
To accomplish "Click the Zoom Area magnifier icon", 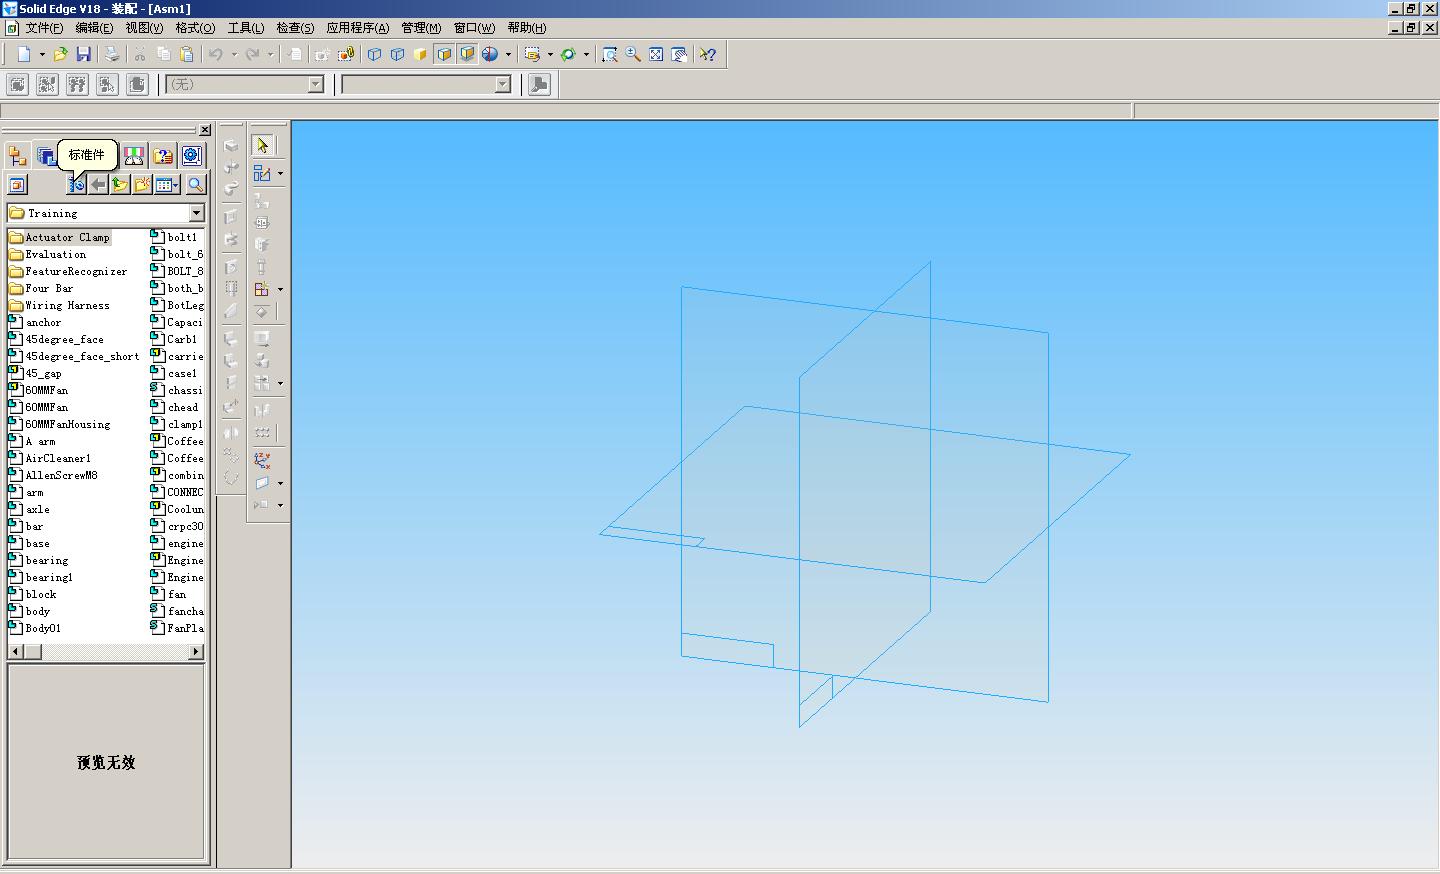I will tap(610, 54).
